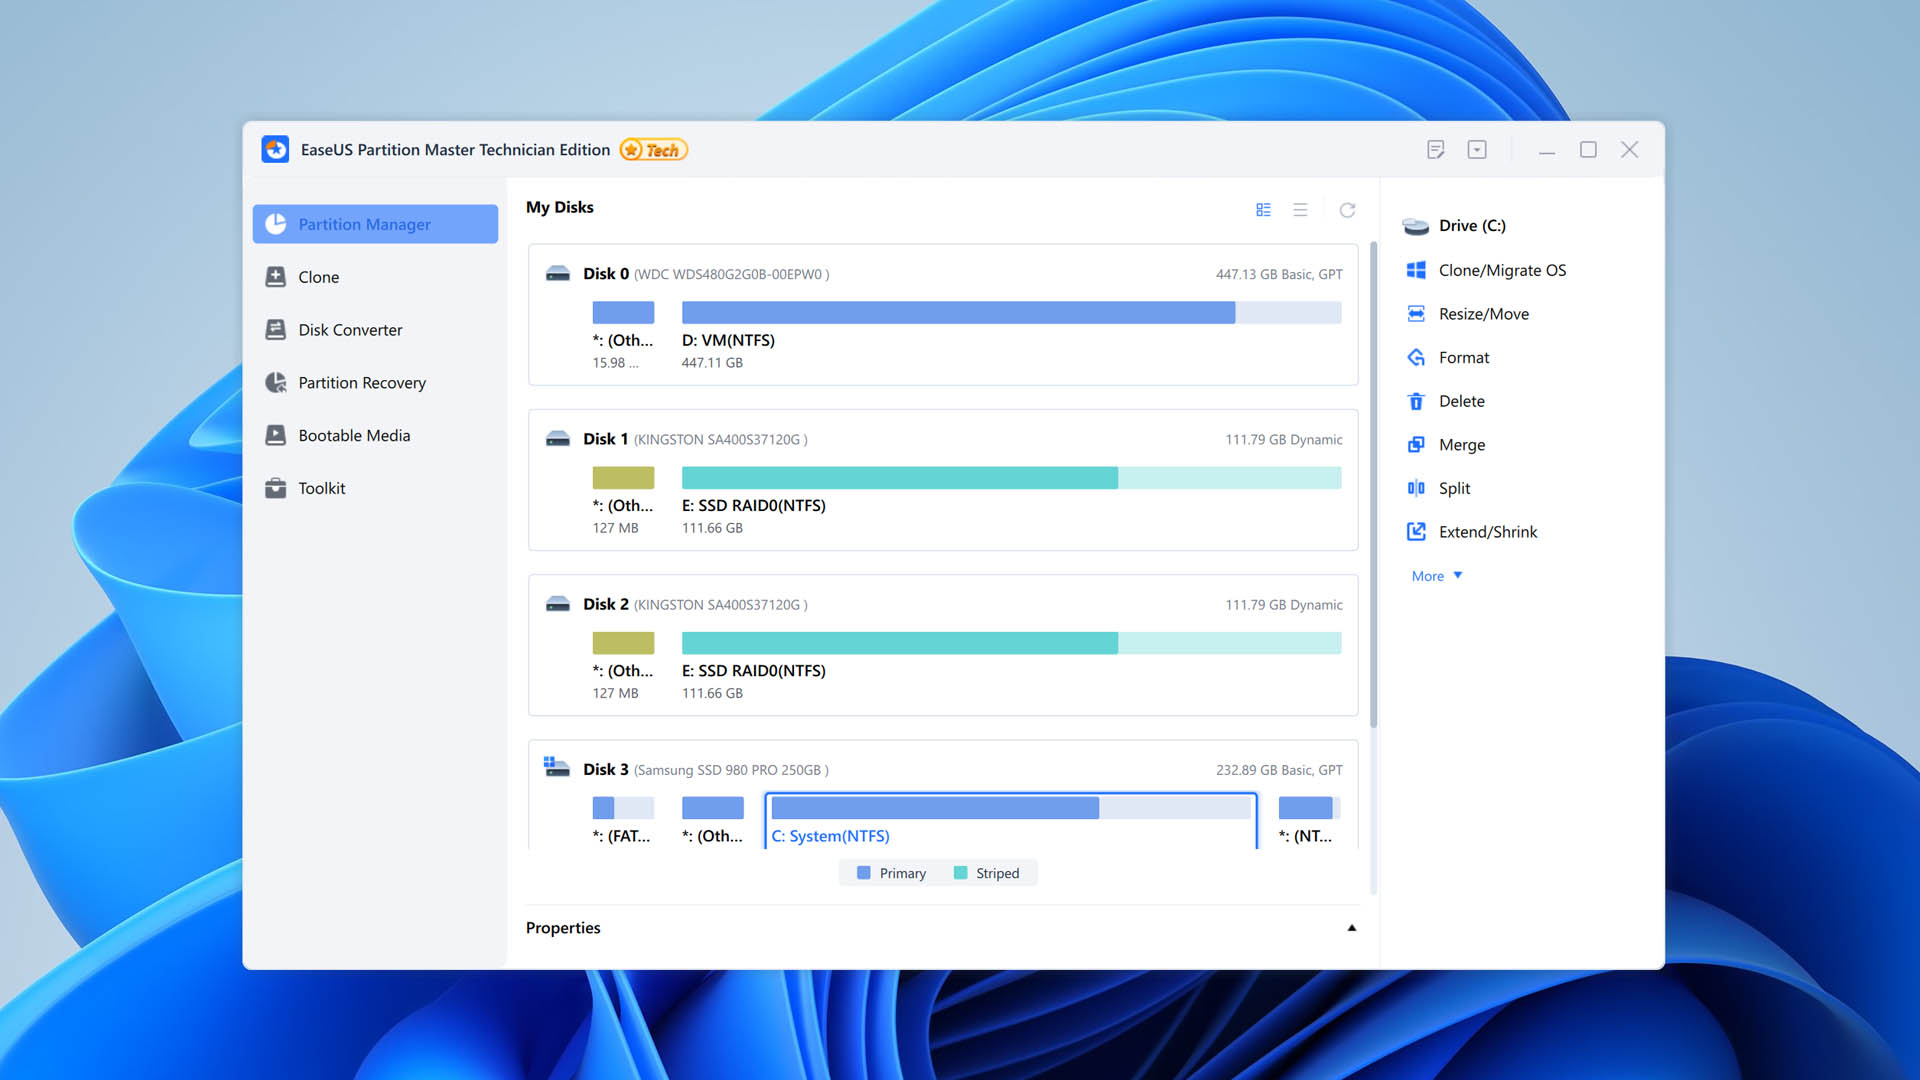This screenshot has width=1920, height=1080.
Task: Click the Partition Manager pie icon
Action: tap(275, 224)
